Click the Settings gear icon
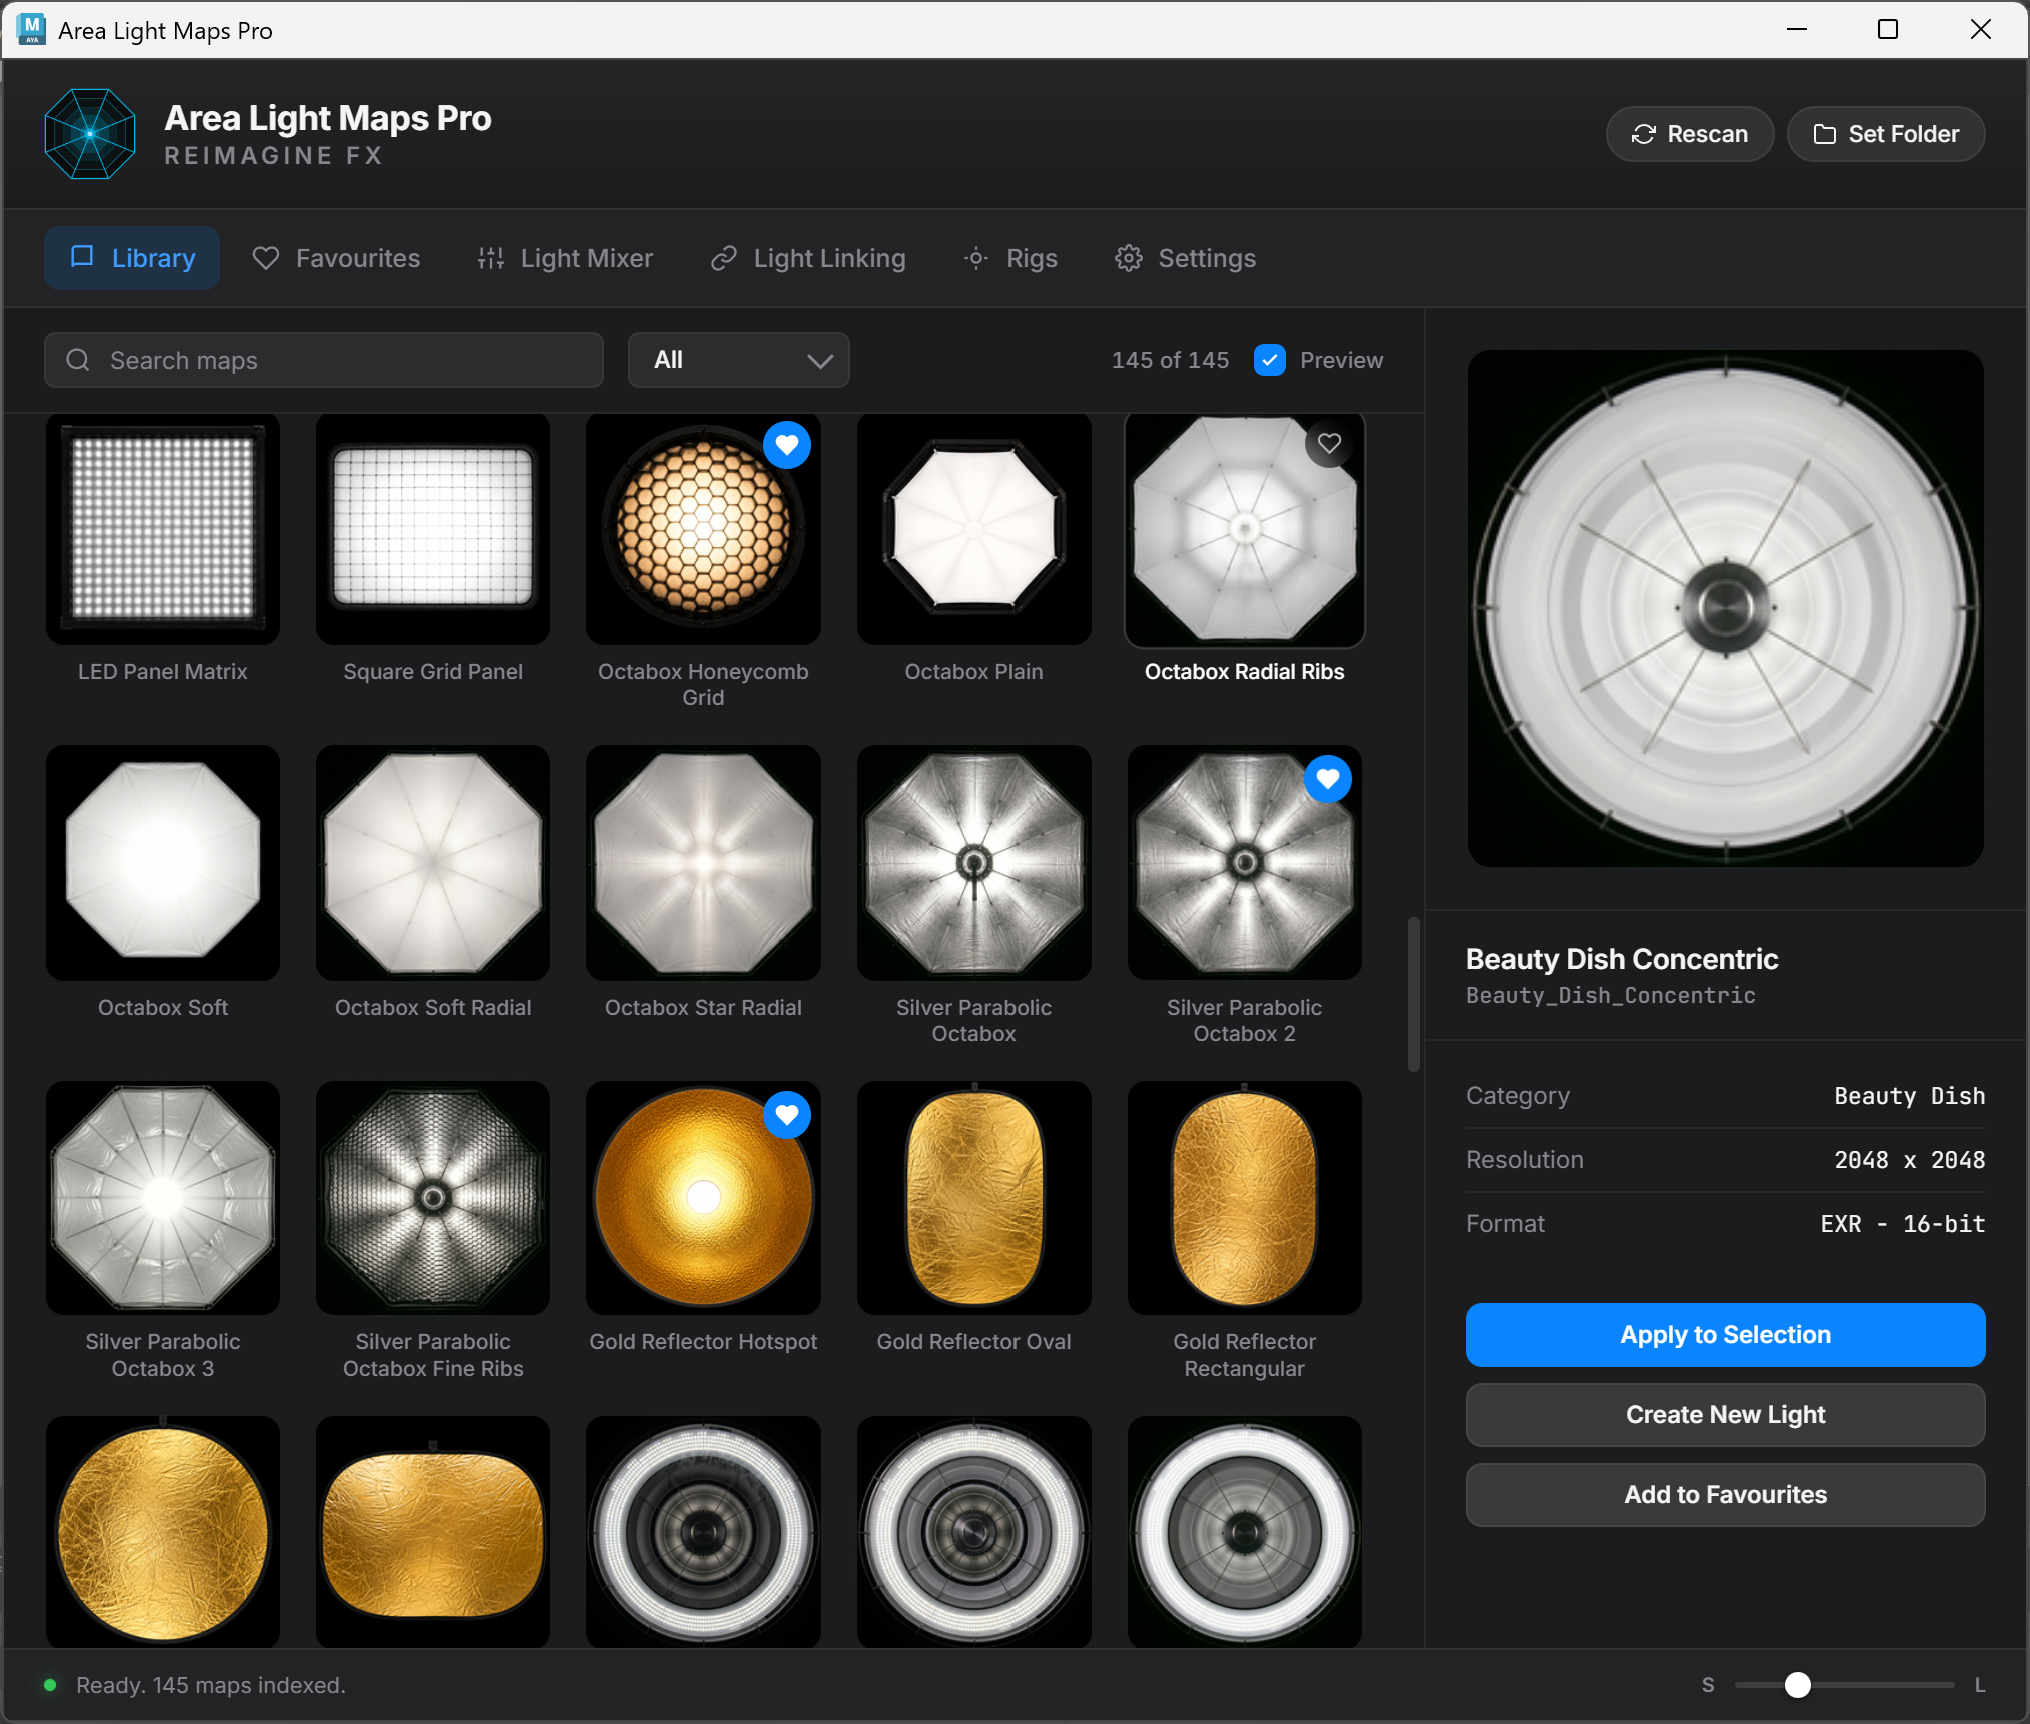This screenshot has width=2030, height=1724. [x=1129, y=258]
